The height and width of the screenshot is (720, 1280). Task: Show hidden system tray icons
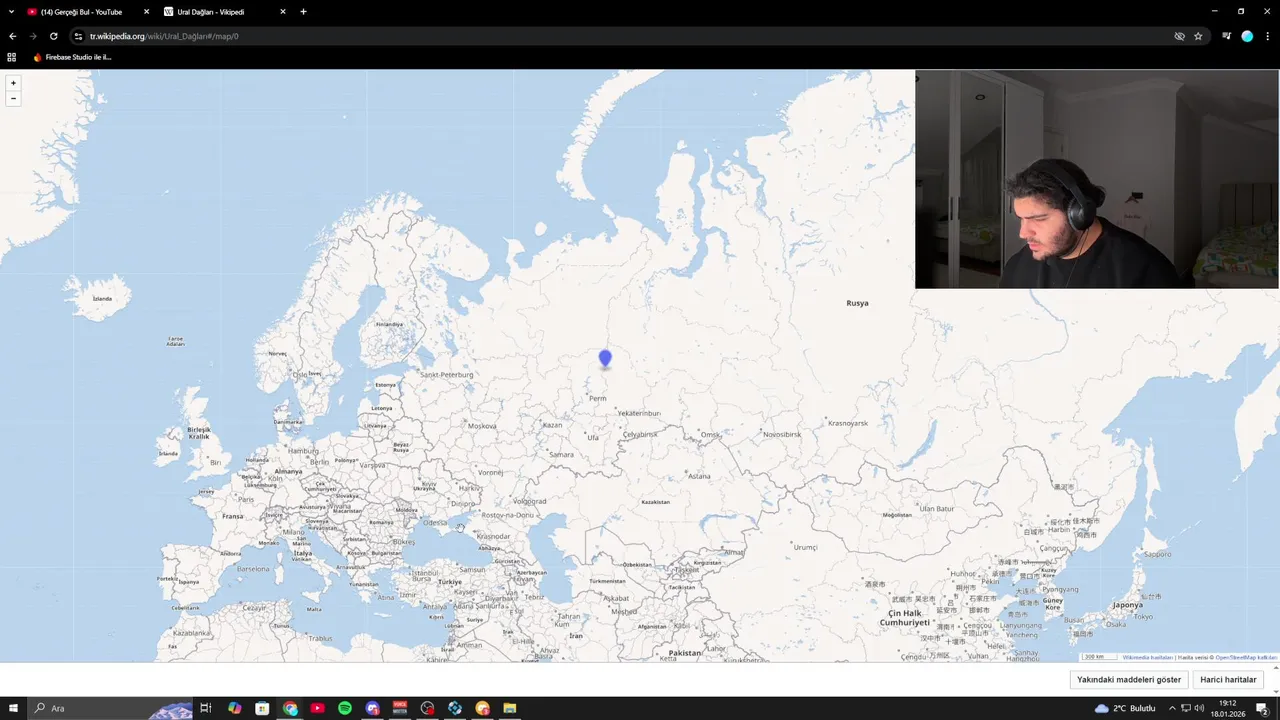[1172, 708]
